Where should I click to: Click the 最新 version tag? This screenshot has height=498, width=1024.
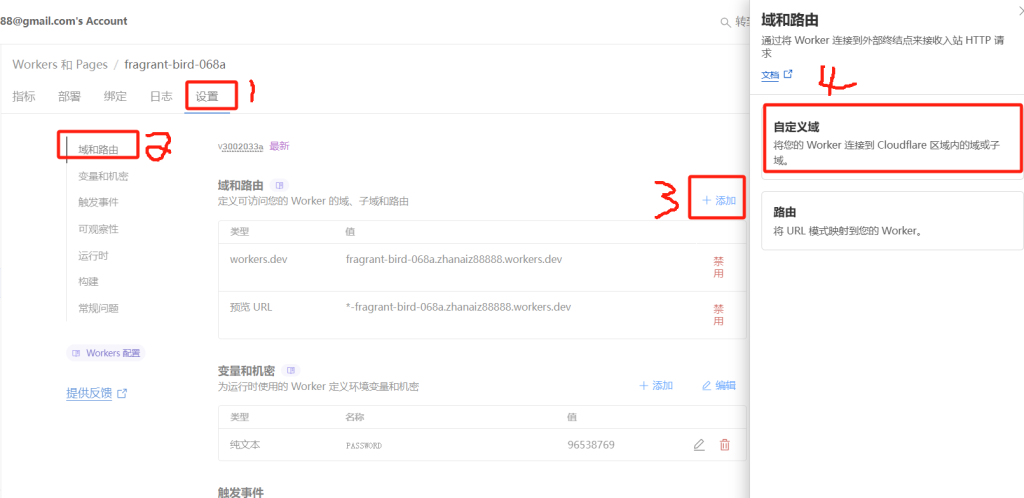click(279, 146)
